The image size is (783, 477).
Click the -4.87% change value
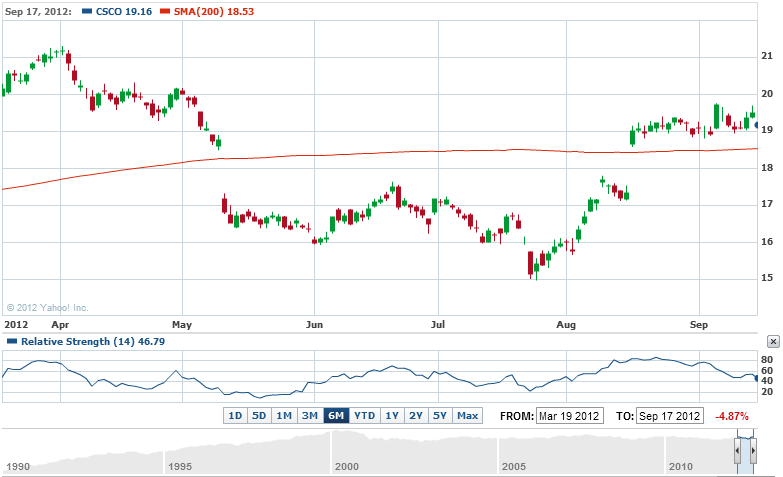coord(732,416)
